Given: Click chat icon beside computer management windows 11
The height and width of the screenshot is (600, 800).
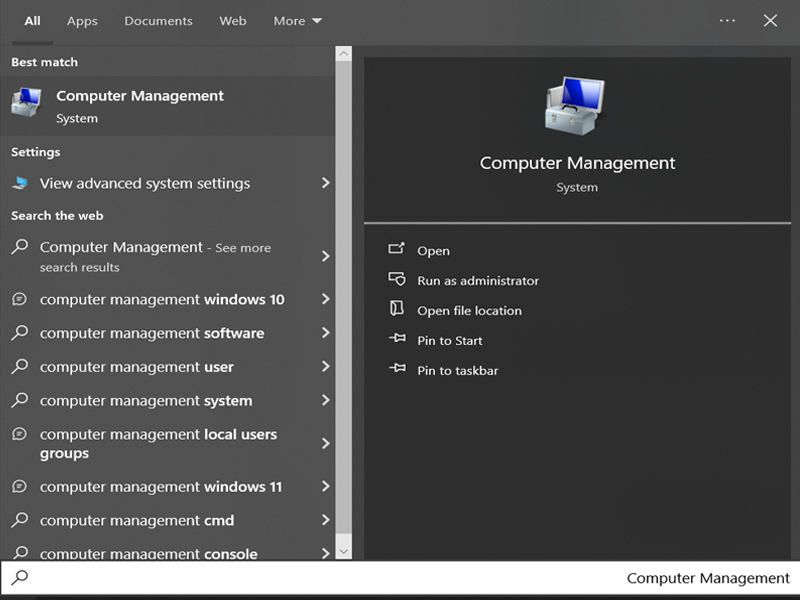Looking at the screenshot, I should coord(19,486).
